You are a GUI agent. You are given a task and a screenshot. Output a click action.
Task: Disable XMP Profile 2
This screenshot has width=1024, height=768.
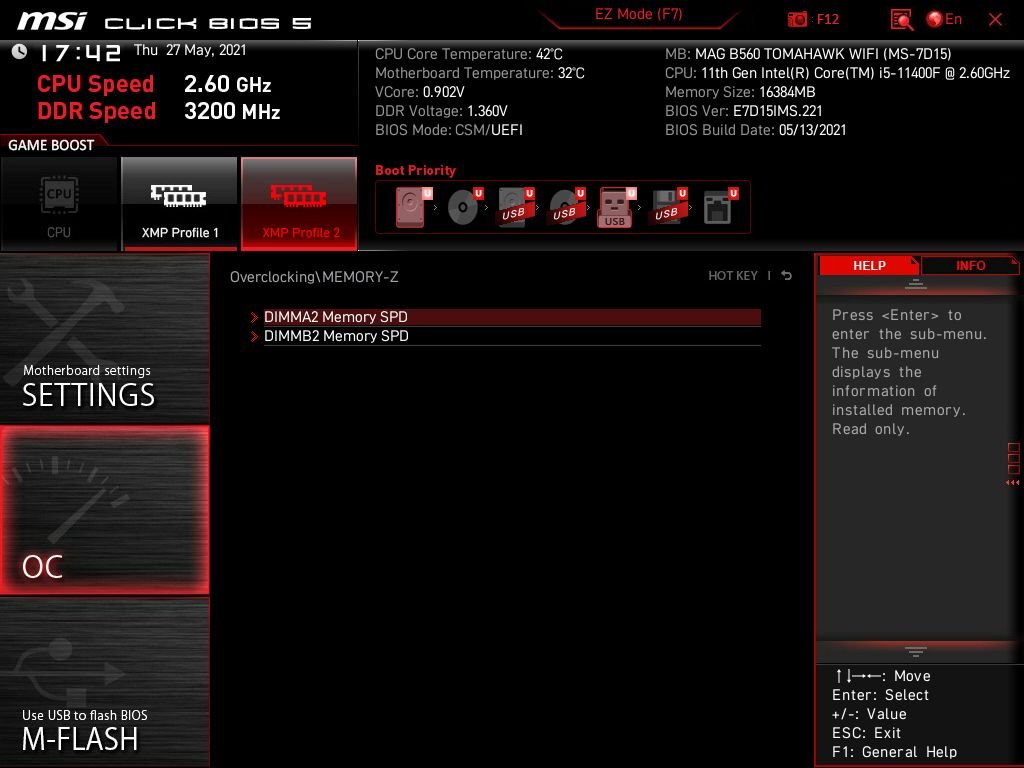point(299,204)
